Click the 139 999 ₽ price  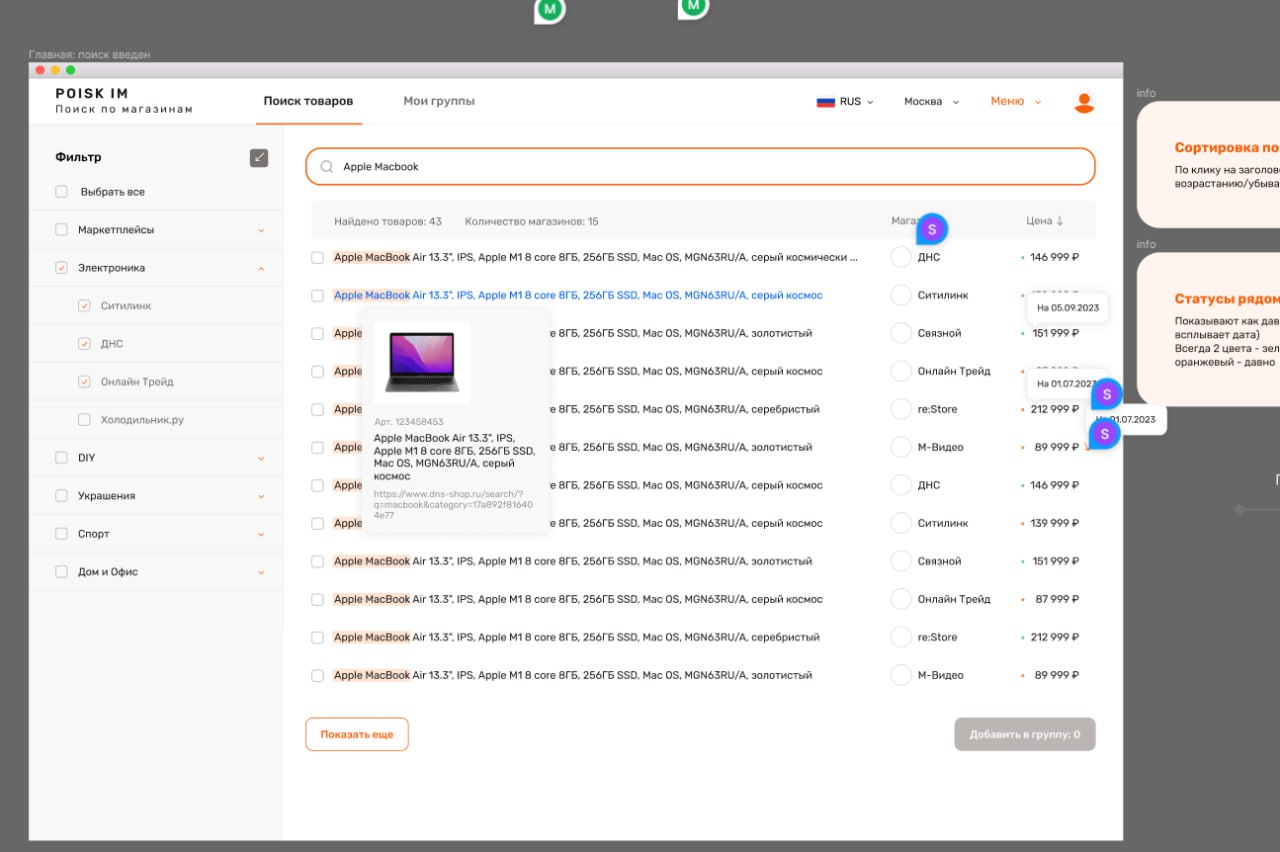coord(1057,523)
